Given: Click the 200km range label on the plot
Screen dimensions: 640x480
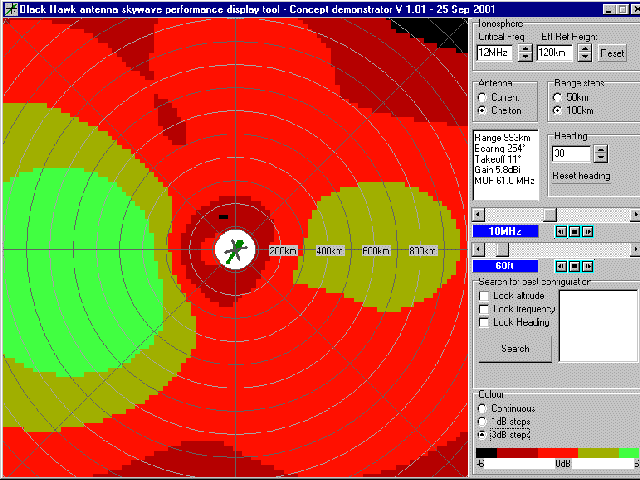Looking at the screenshot, I should (x=283, y=251).
